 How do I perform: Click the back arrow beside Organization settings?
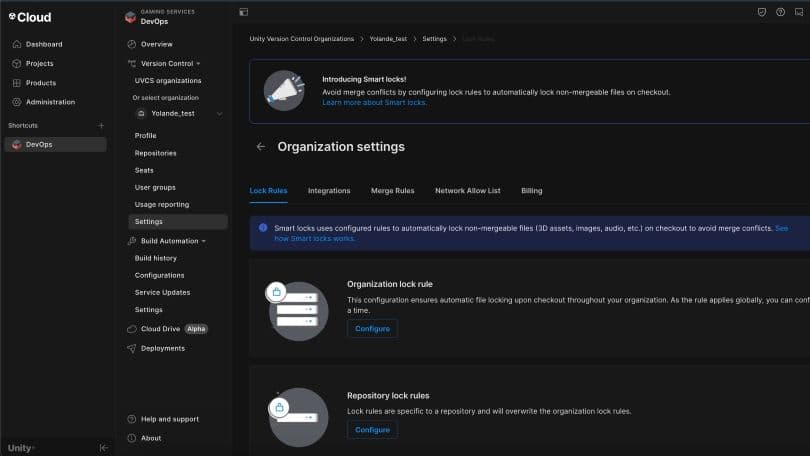pos(261,147)
